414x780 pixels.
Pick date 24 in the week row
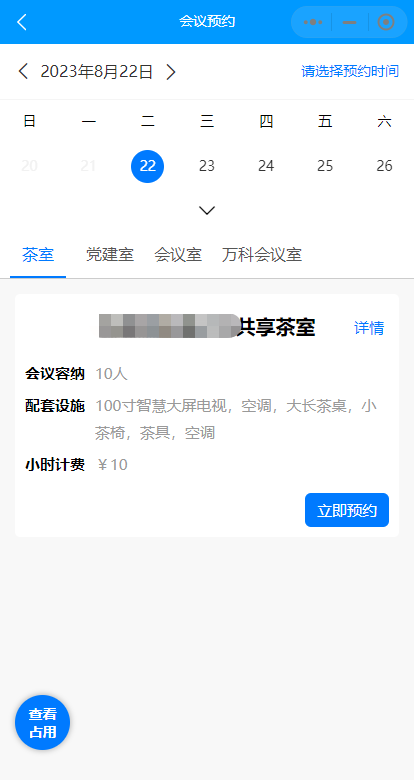tap(266, 166)
